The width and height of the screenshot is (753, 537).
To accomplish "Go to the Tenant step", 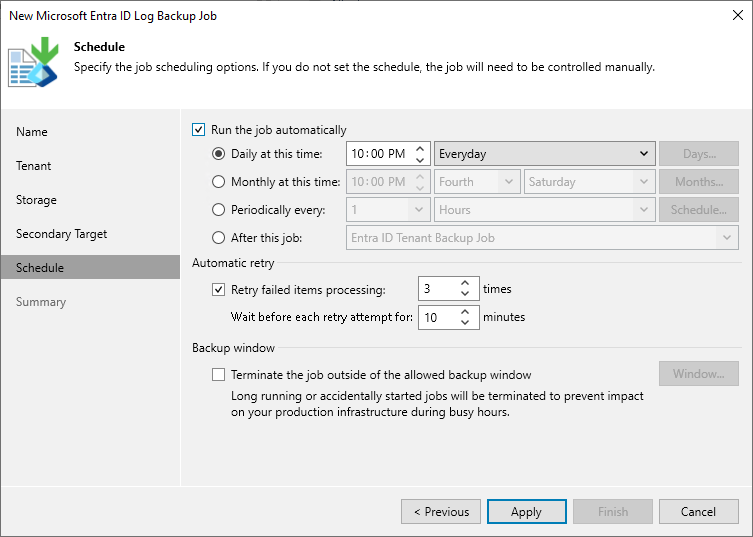I will coord(33,166).
